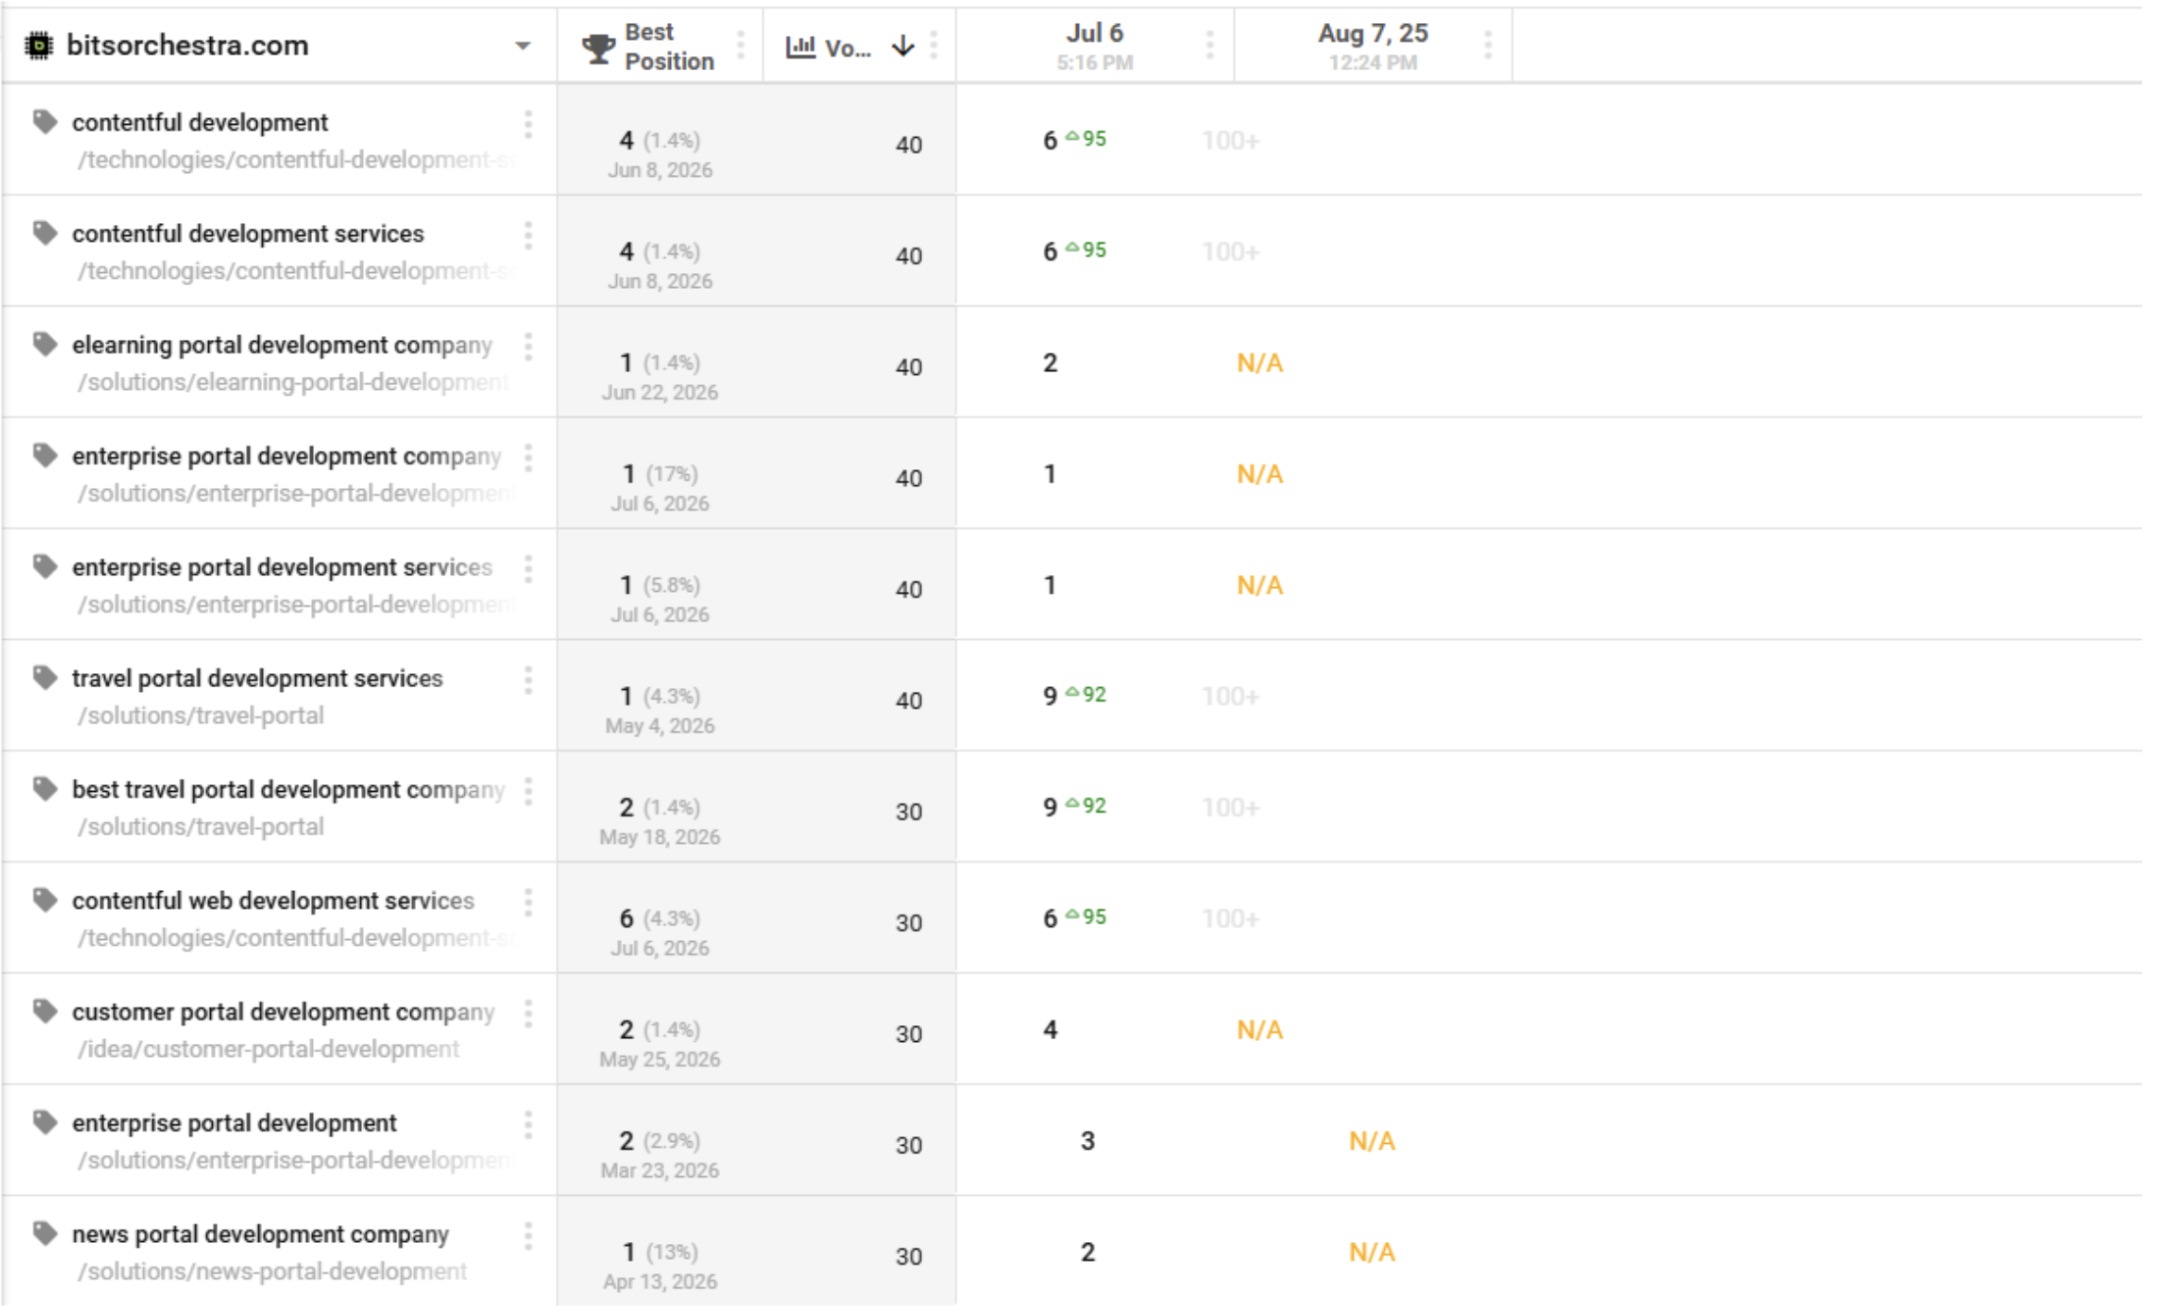Click the customer-portal-development URL path

click(269, 1049)
